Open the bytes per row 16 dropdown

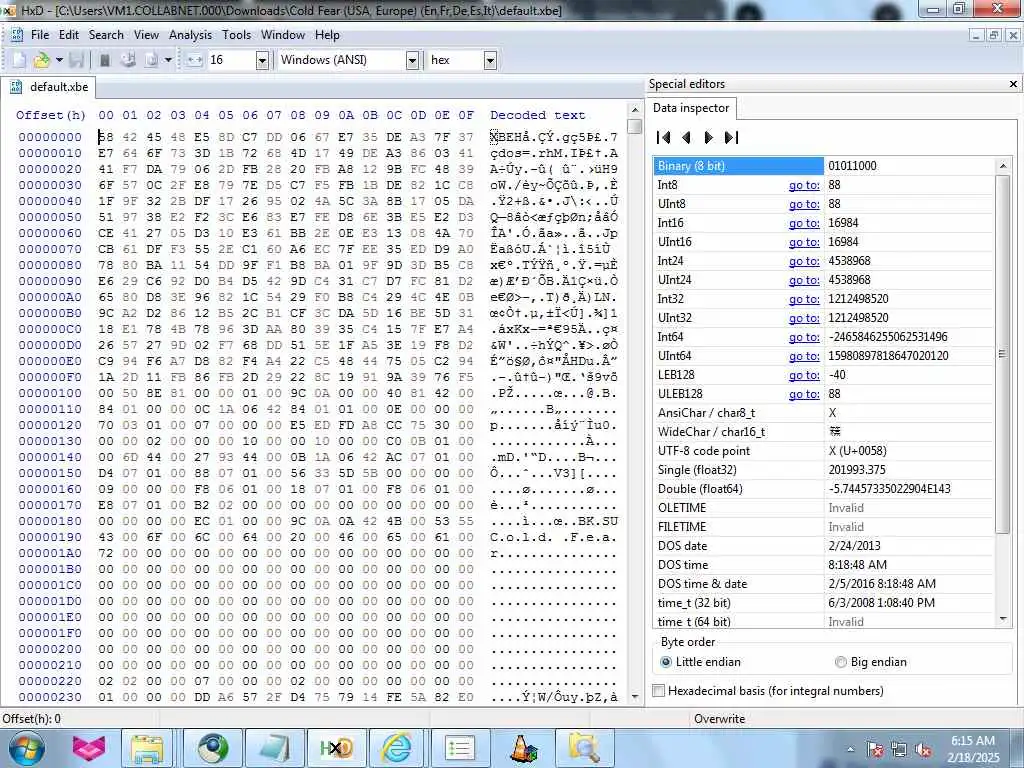262,61
